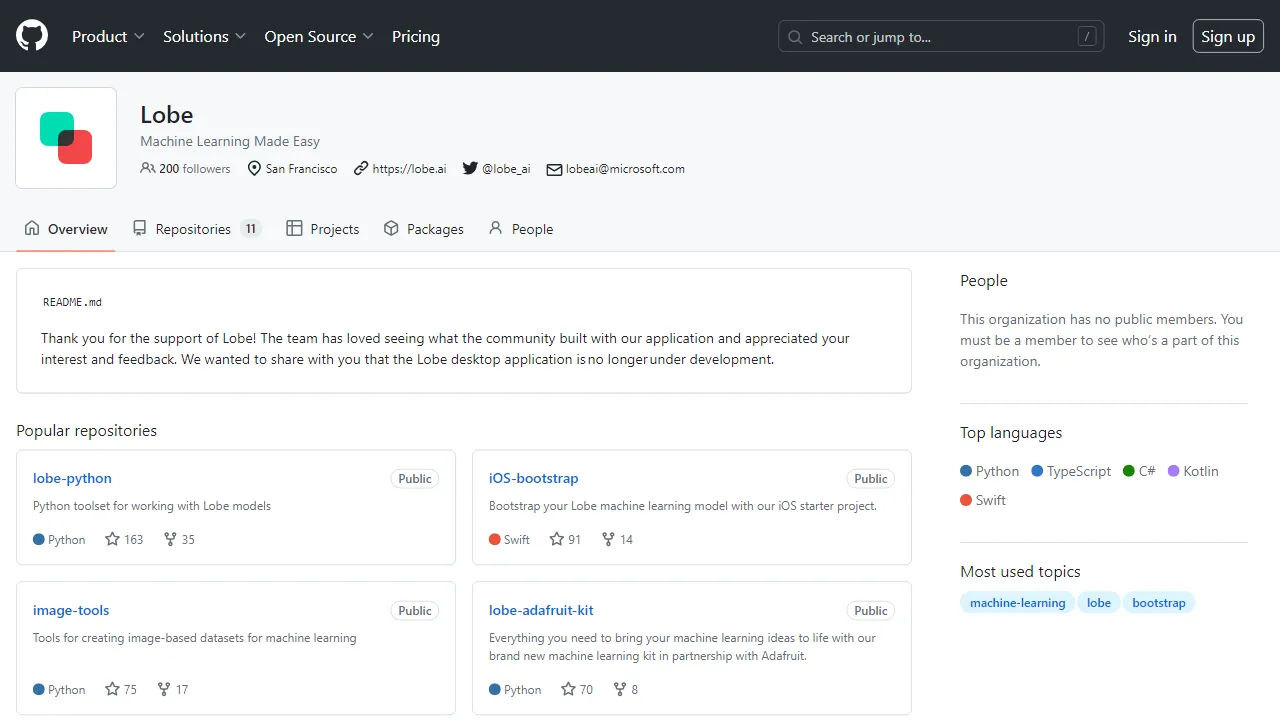Click the README.md file label

pyautogui.click(x=72, y=302)
